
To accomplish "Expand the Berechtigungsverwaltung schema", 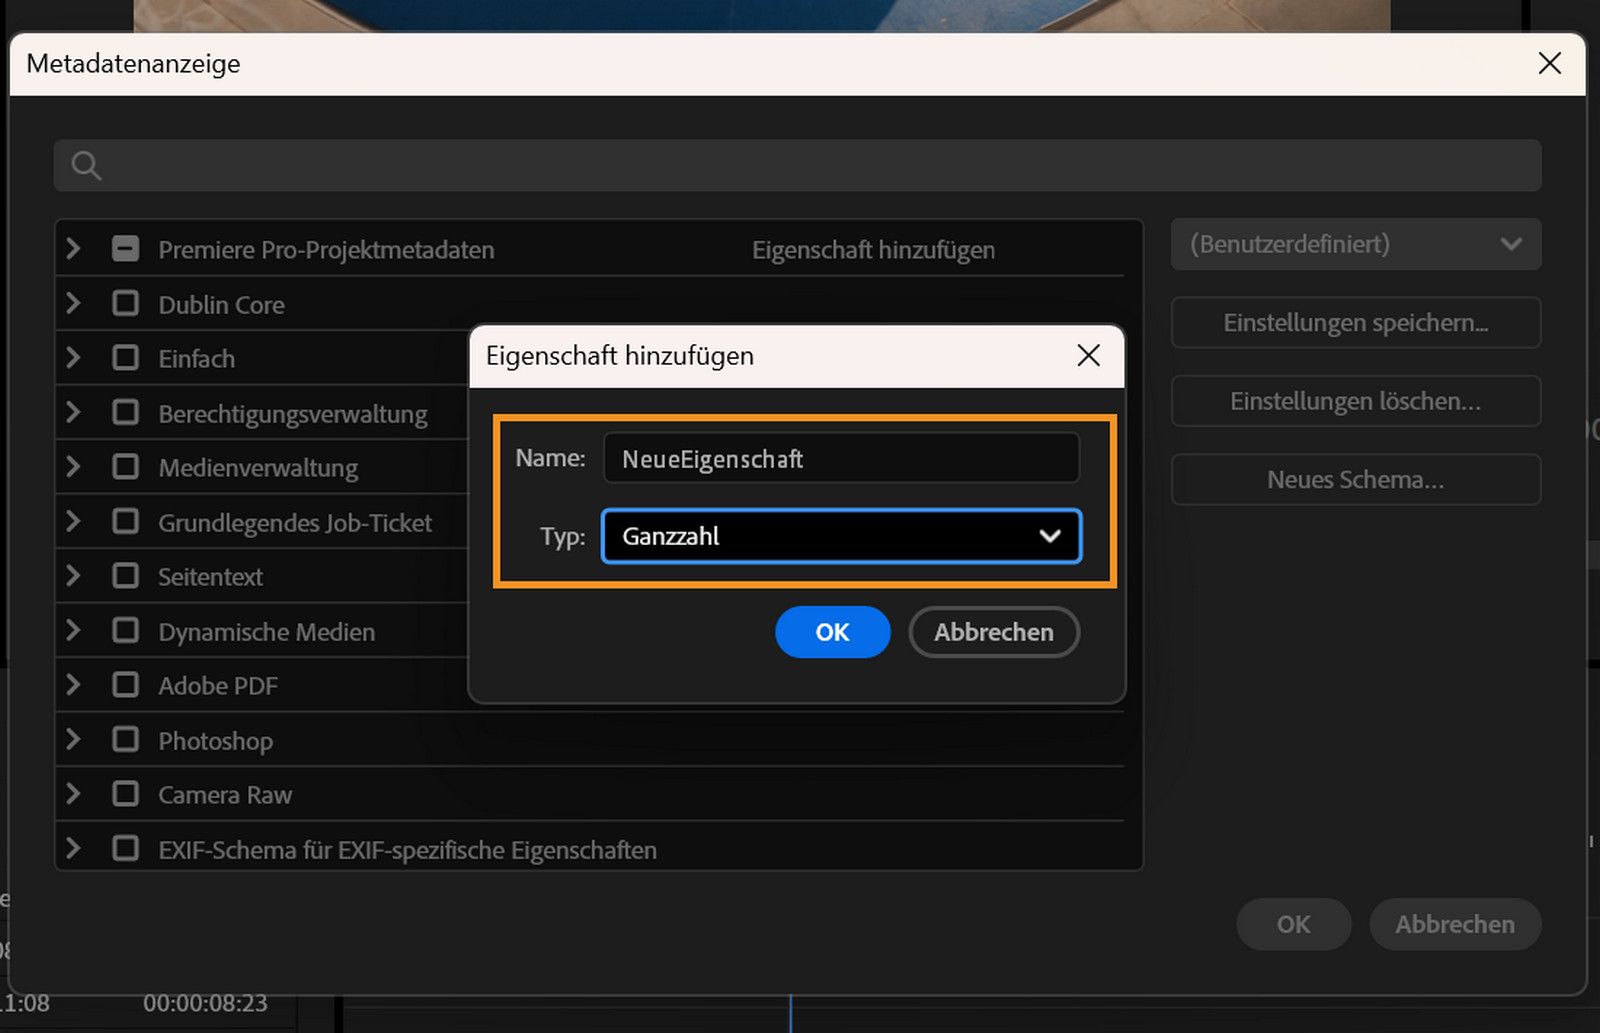I will [x=73, y=412].
